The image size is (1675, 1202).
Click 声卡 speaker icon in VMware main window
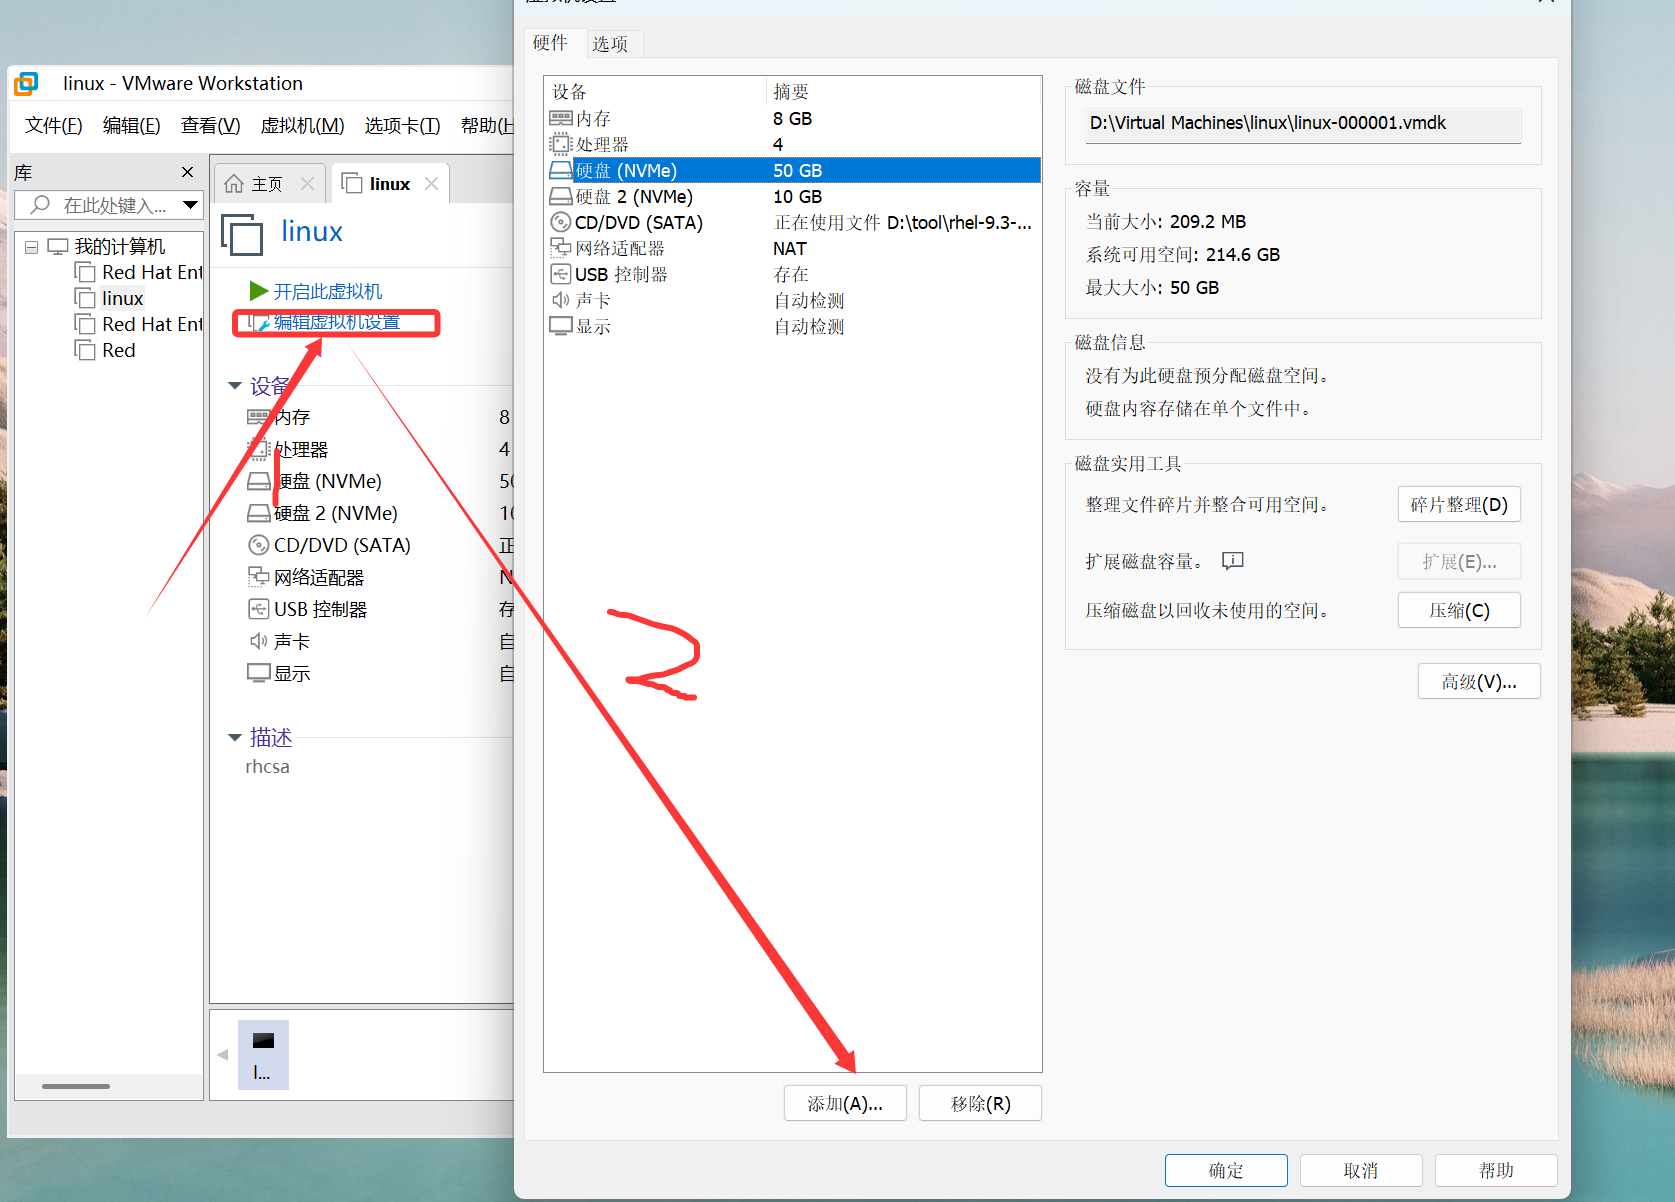[258, 641]
